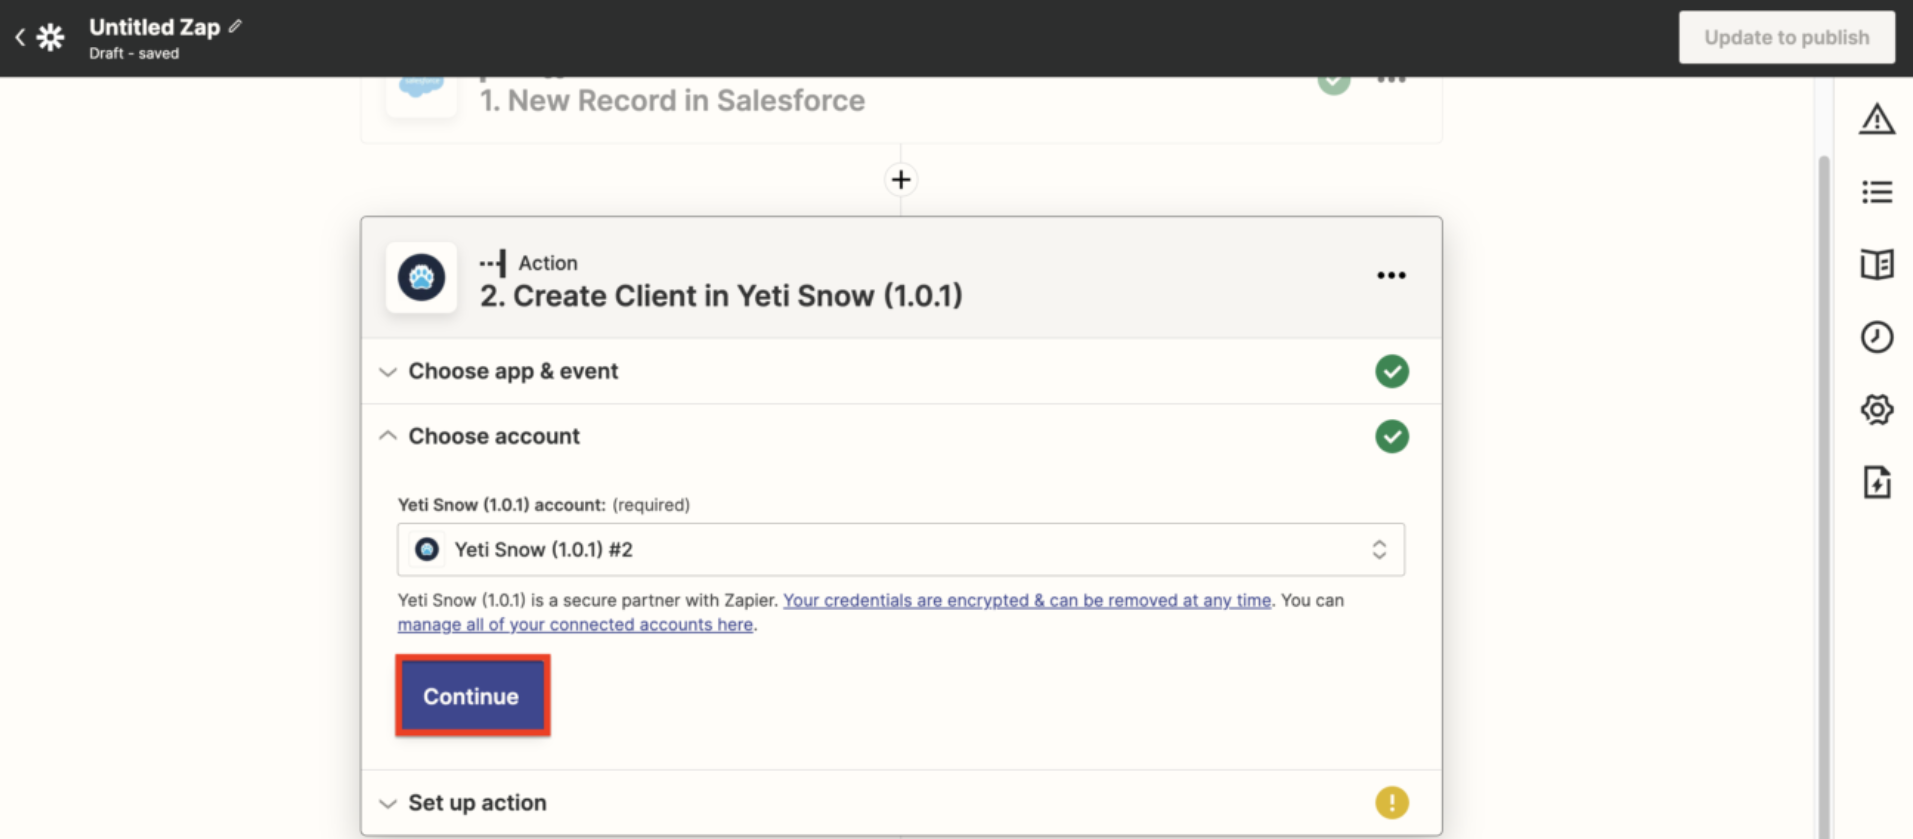The width and height of the screenshot is (1913, 839).
Task: Click the Update to publish button
Action: (x=1787, y=37)
